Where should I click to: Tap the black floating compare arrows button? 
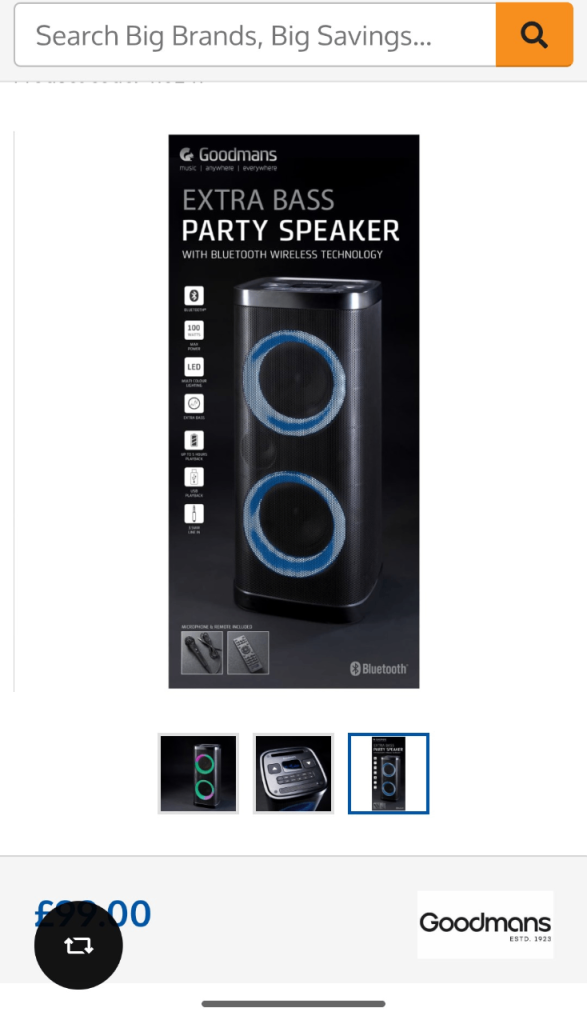point(78,945)
